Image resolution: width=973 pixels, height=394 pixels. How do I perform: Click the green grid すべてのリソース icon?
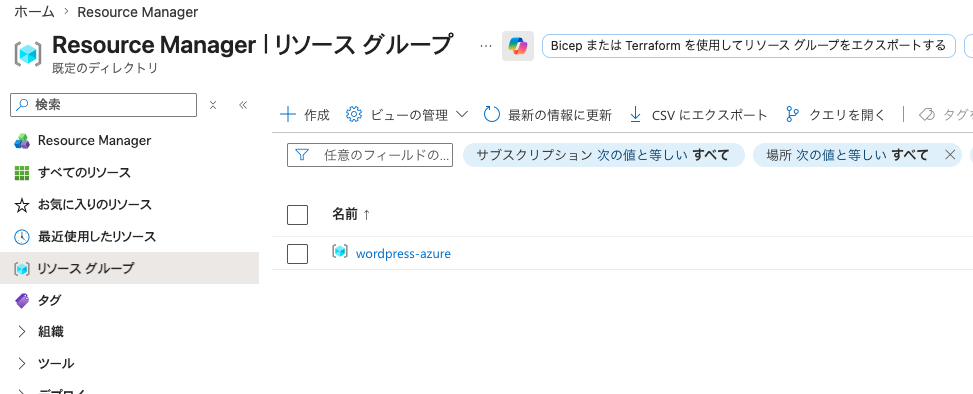(x=22, y=173)
